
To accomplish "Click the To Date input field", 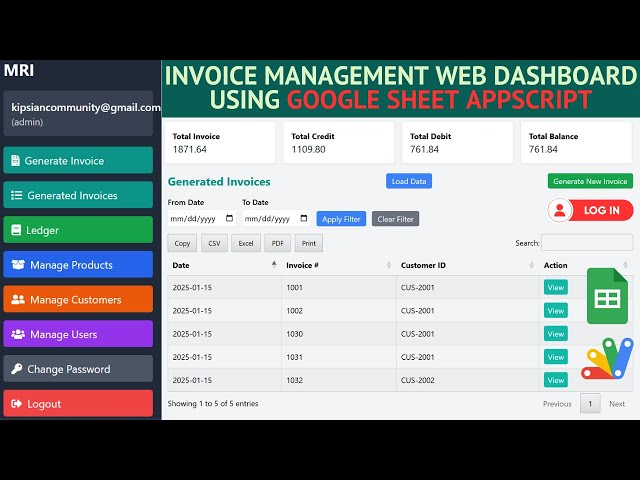I will [276, 218].
